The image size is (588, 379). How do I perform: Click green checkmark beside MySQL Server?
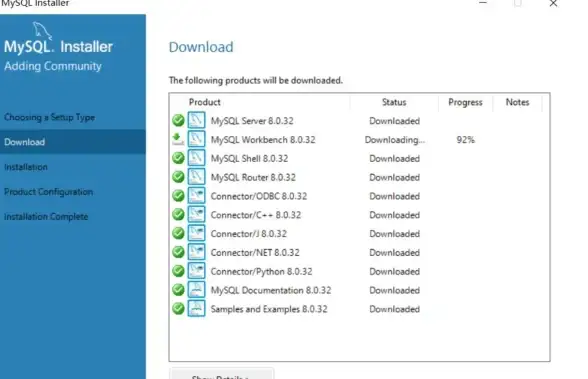178,120
